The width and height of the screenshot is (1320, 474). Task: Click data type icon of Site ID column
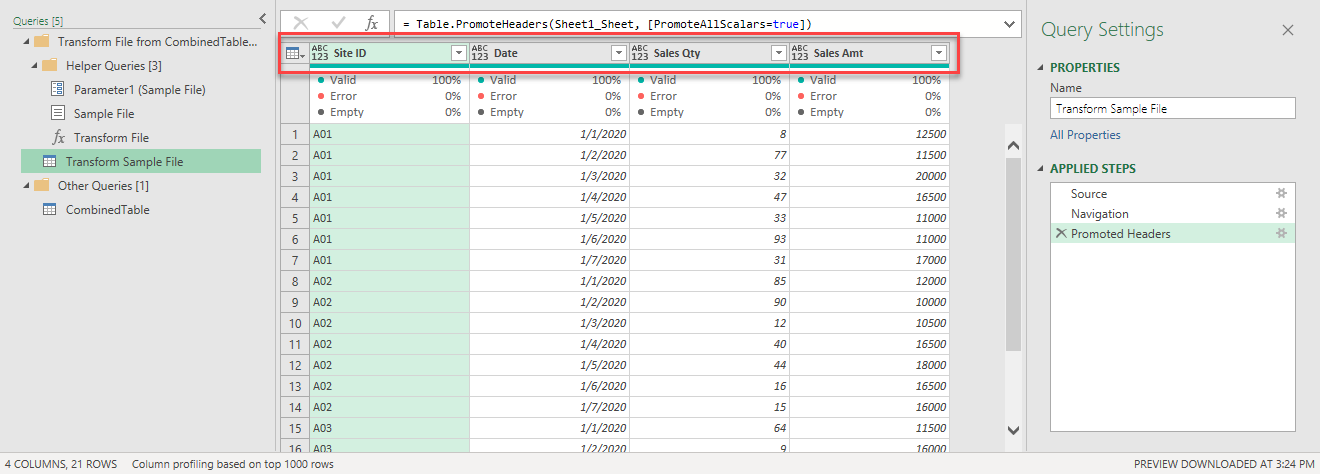pos(320,54)
